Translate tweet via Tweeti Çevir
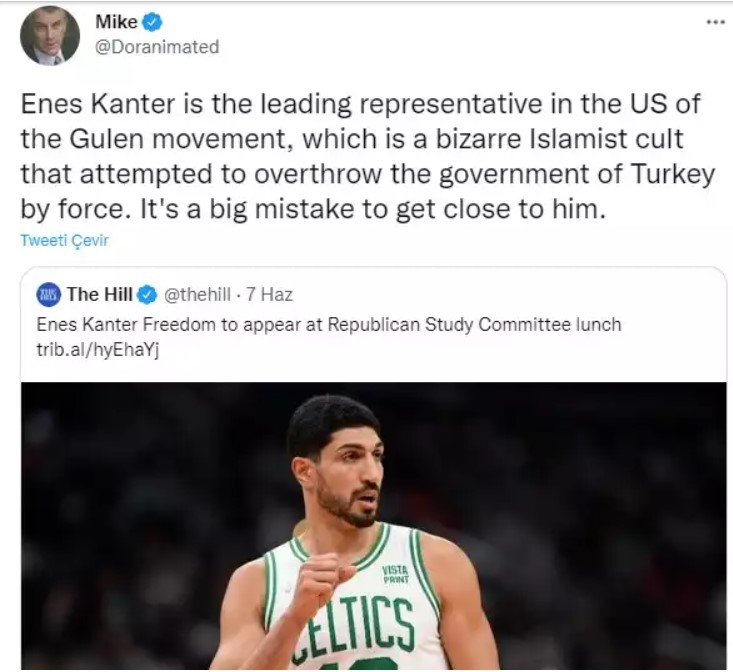This screenshot has height=672, width=733. click(x=65, y=240)
